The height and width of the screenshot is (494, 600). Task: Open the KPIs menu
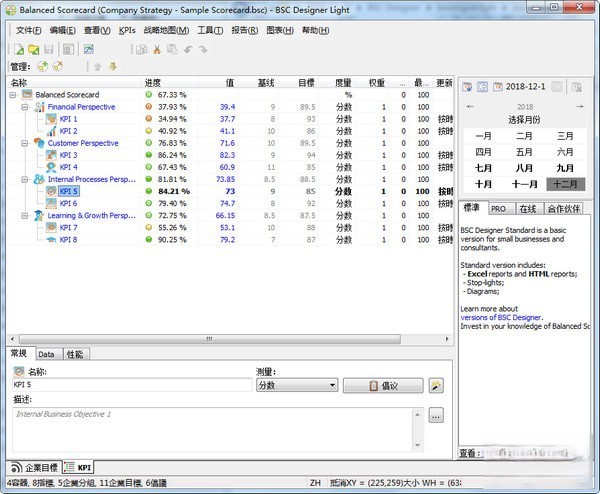pyautogui.click(x=127, y=31)
